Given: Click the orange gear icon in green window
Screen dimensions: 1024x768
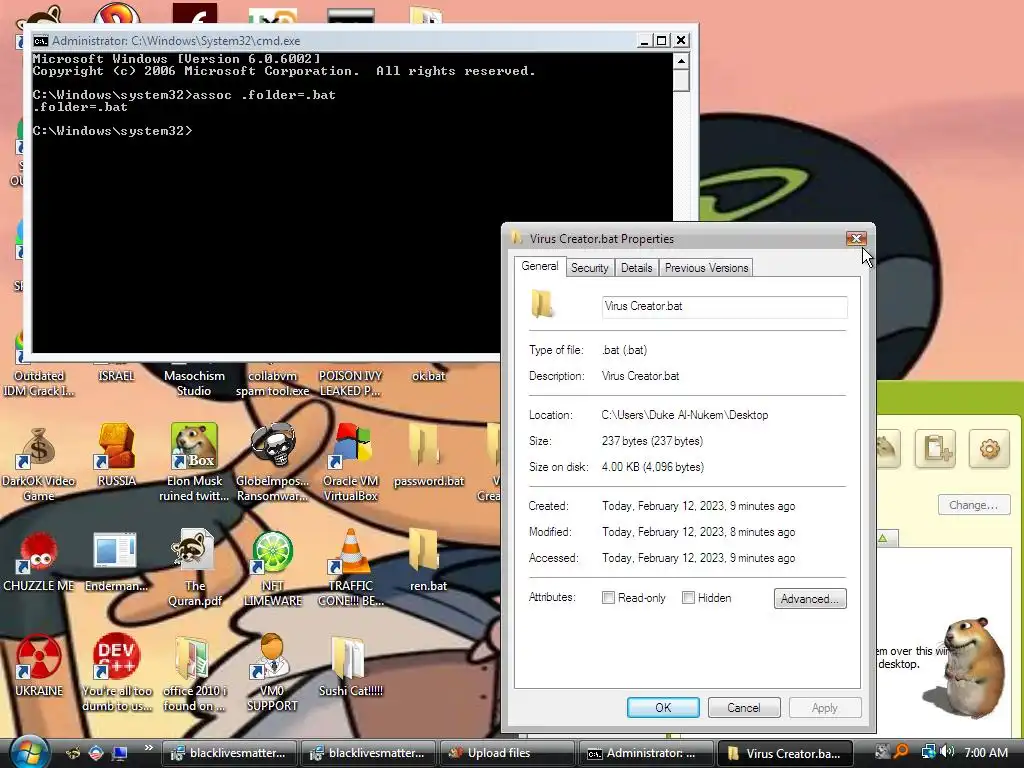Looking at the screenshot, I should click(x=989, y=449).
